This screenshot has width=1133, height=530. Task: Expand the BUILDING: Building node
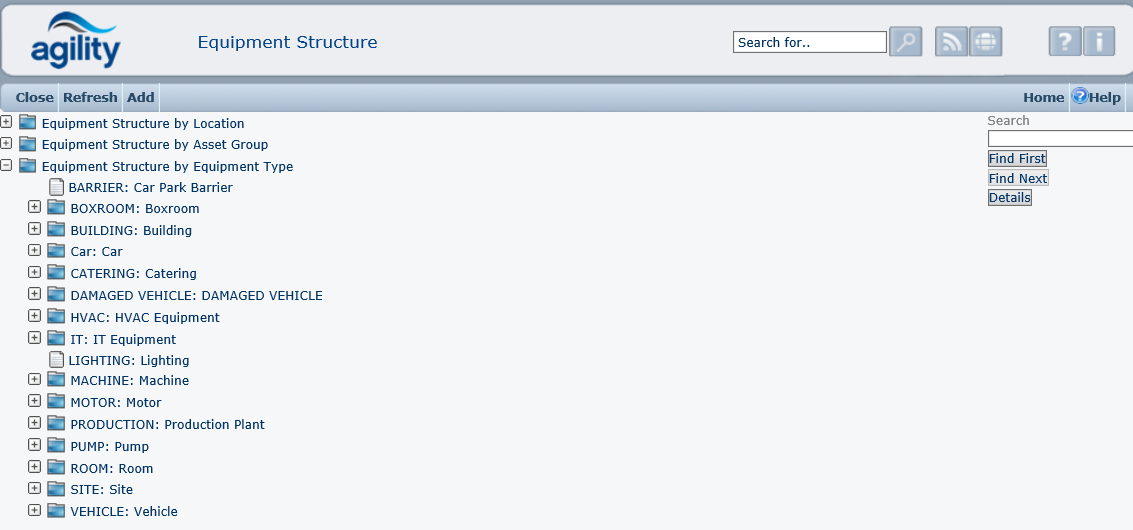click(x=34, y=230)
